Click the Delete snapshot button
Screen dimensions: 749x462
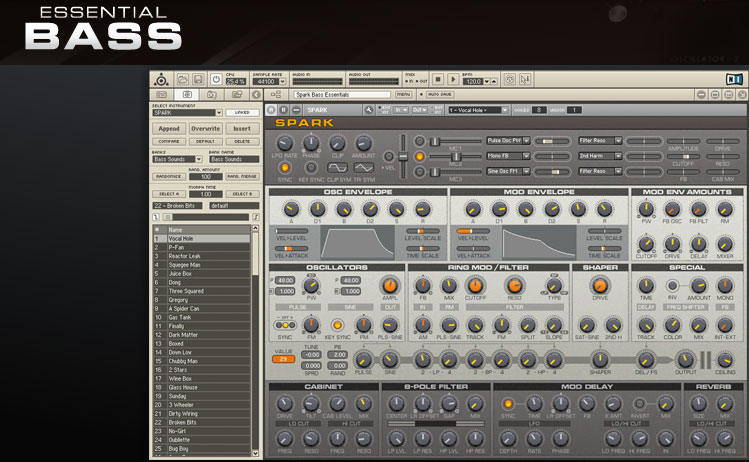tap(242, 141)
